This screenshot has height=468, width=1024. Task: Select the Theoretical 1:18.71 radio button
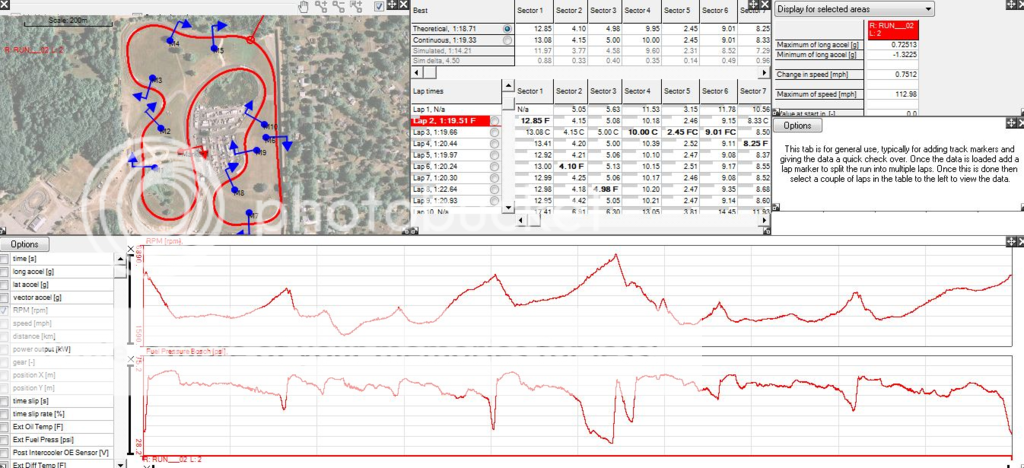point(507,30)
